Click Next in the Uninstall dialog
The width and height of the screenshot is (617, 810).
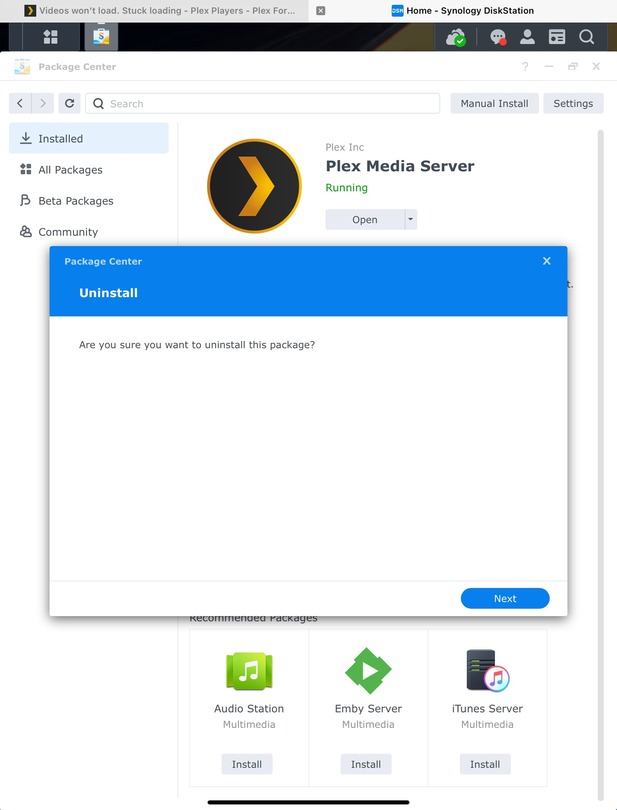[x=505, y=598]
